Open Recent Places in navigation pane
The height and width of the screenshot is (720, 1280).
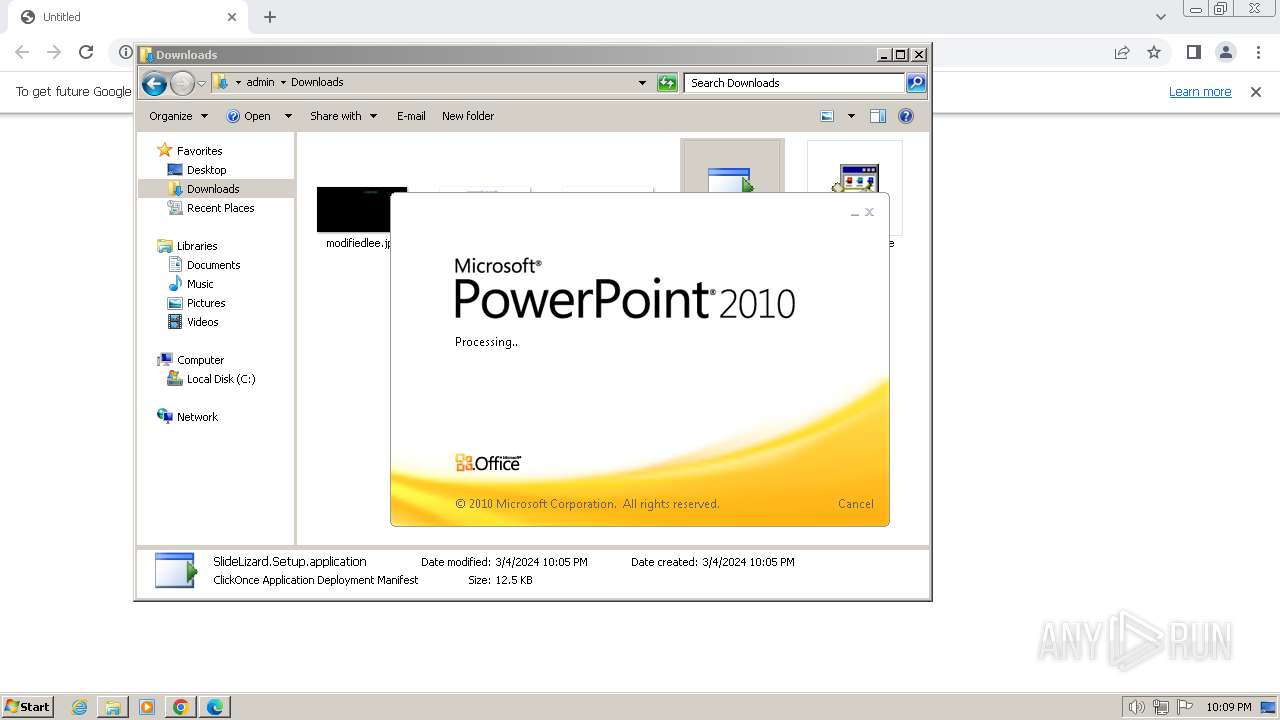[220, 208]
